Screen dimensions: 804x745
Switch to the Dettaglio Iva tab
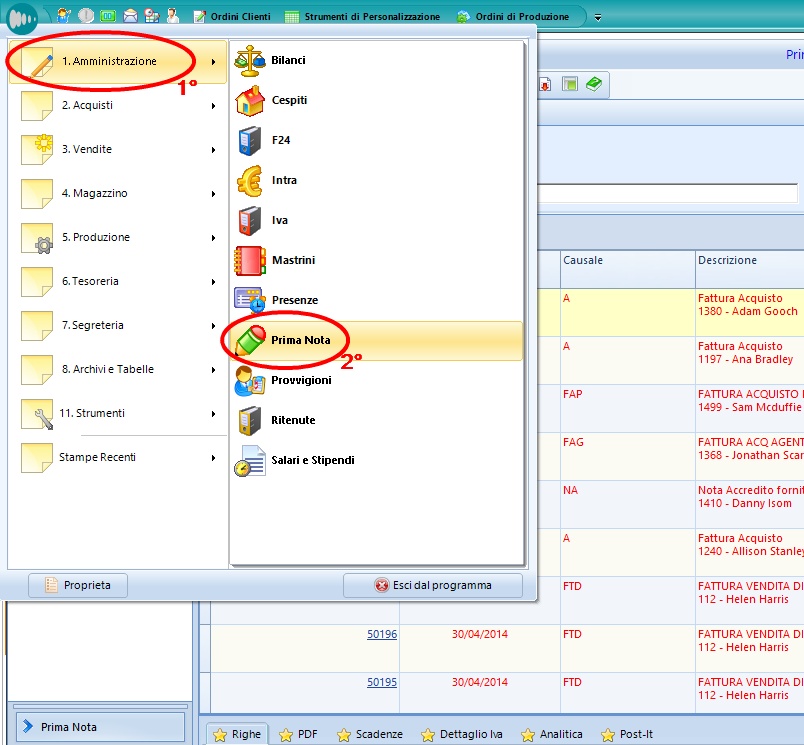point(461,734)
